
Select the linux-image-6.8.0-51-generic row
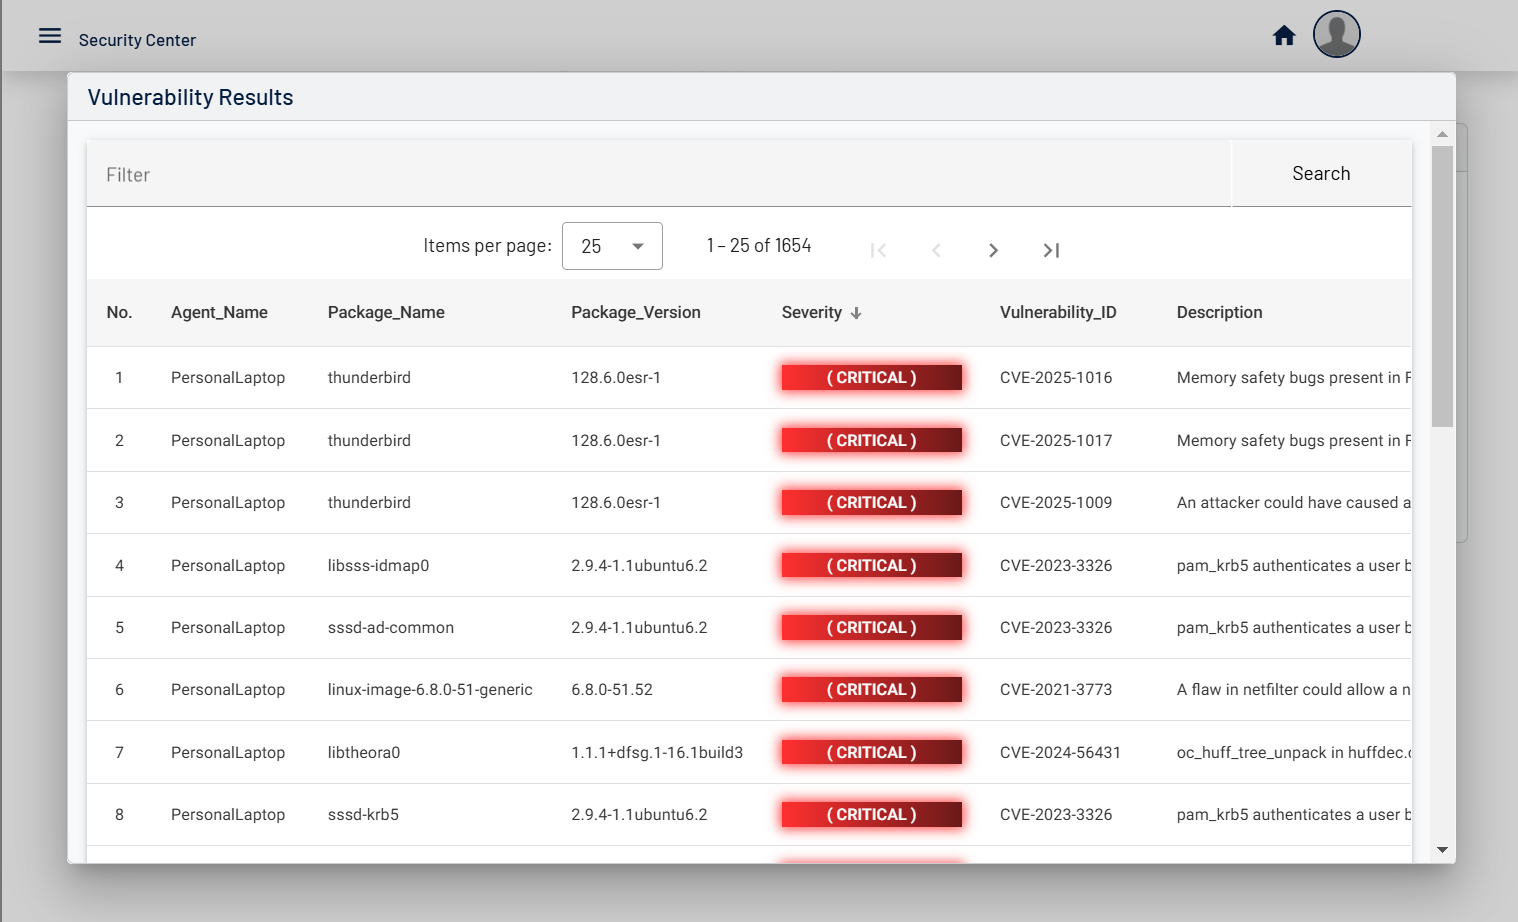pyautogui.click(x=430, y=690)
